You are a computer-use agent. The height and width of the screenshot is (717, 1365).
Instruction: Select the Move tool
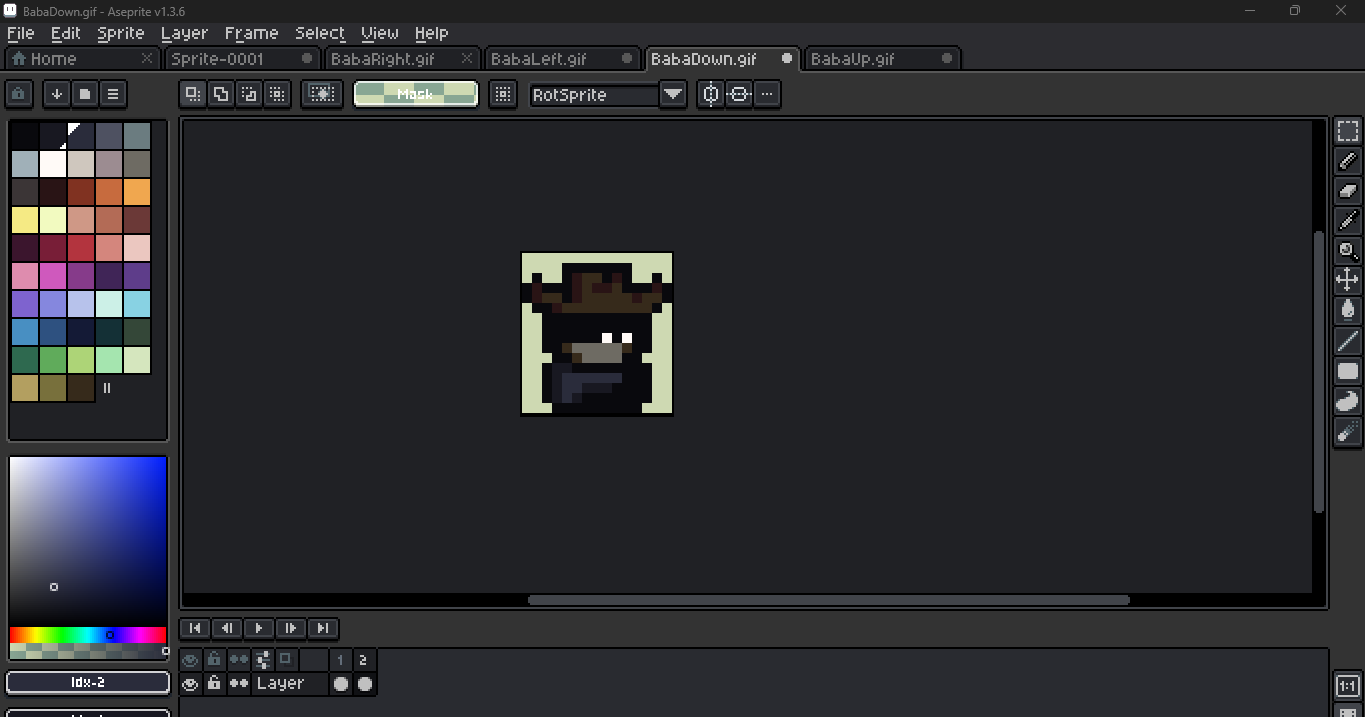coord(1348,281)
